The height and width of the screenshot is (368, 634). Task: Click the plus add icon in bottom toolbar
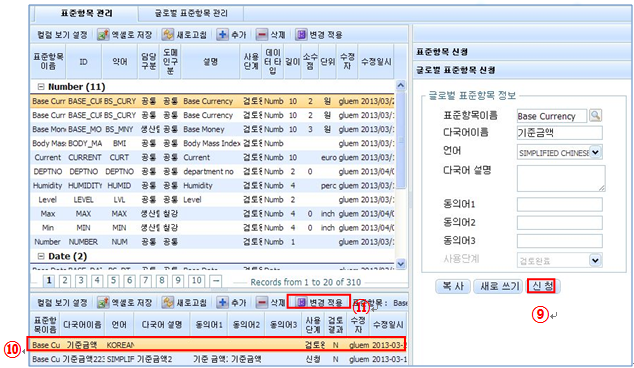coord(222,302)
